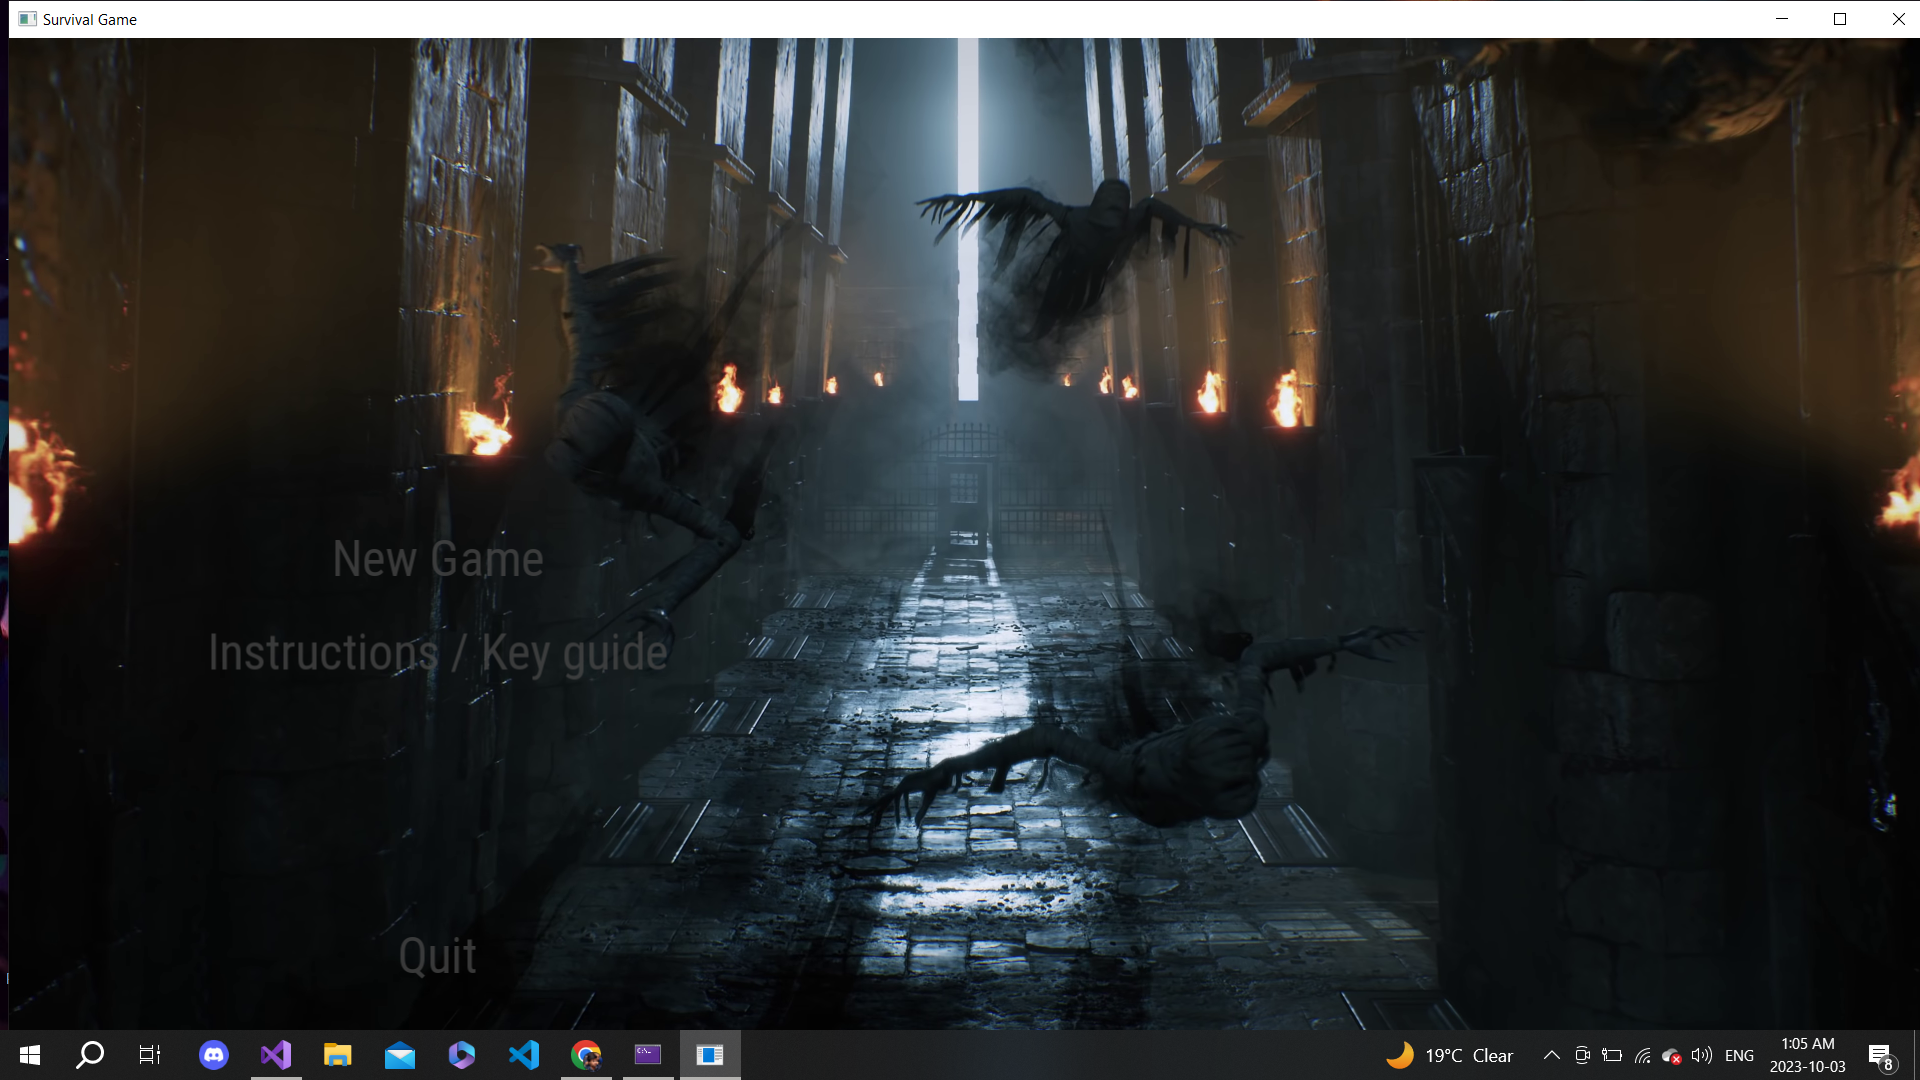Click the Survival Game title bar icon
The image size is (1920, 1080).
tap(27, 19)
